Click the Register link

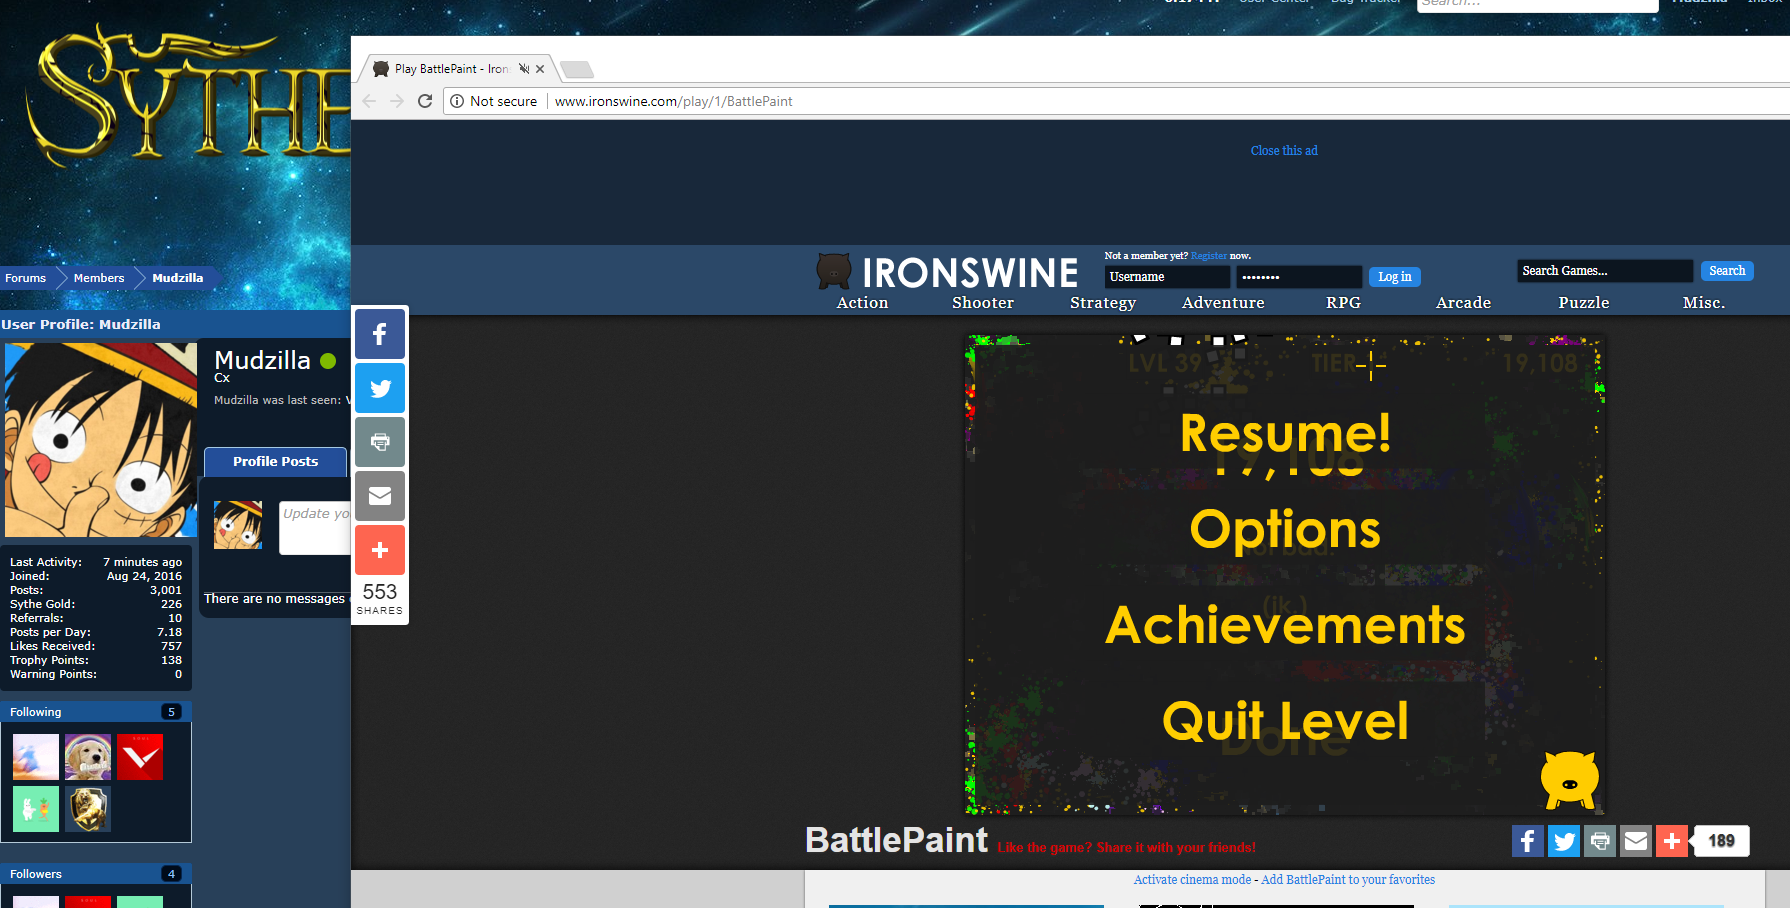1208,256
